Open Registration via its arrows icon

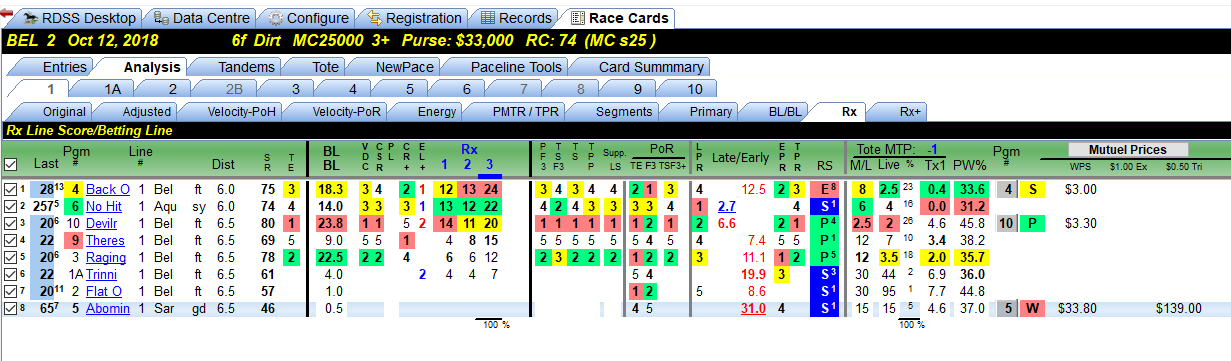375,18
